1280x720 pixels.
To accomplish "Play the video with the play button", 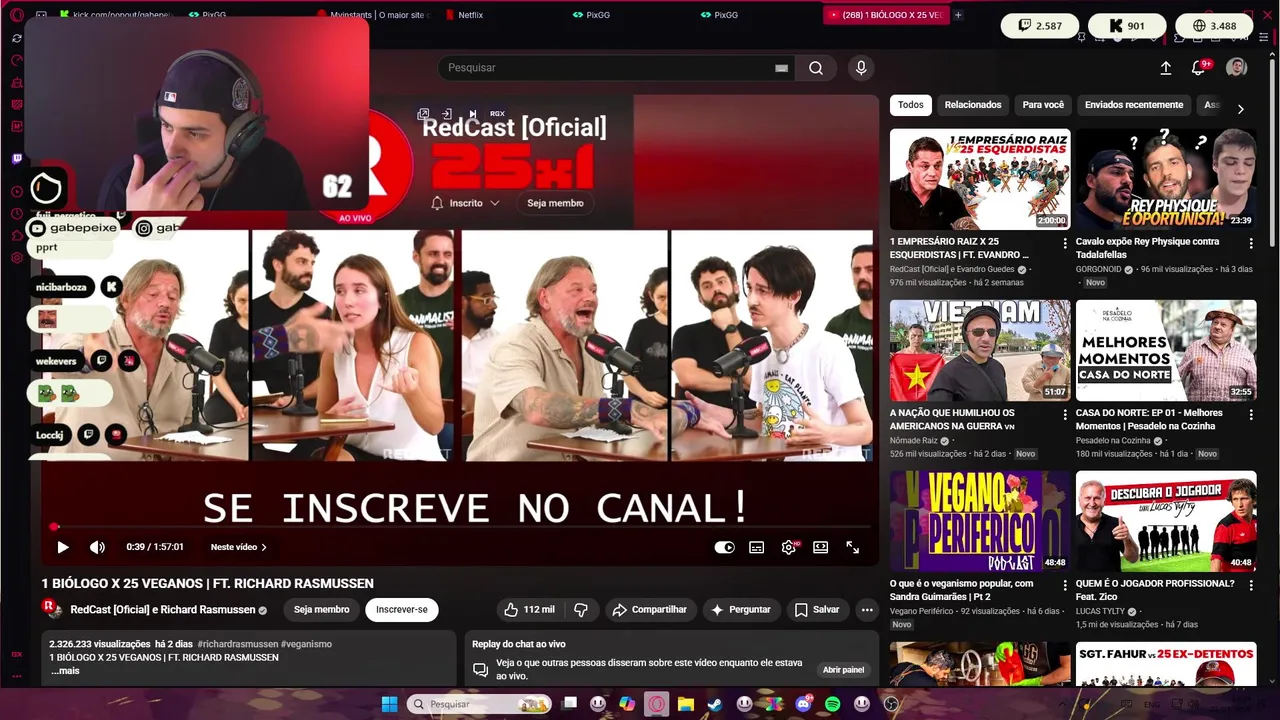I will tap(63, 547).
